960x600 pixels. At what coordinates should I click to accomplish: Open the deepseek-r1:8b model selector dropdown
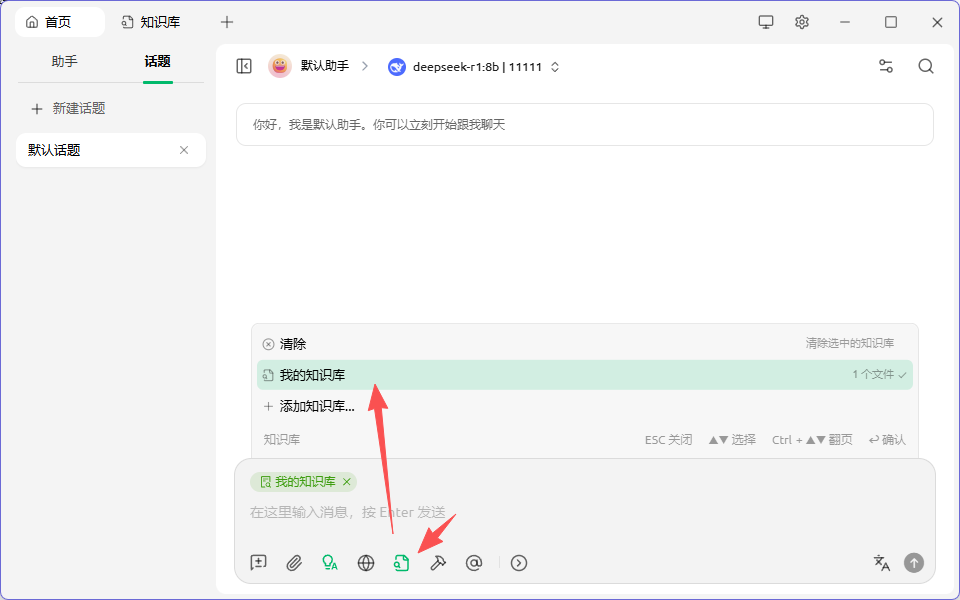click(x=474, y=67)
